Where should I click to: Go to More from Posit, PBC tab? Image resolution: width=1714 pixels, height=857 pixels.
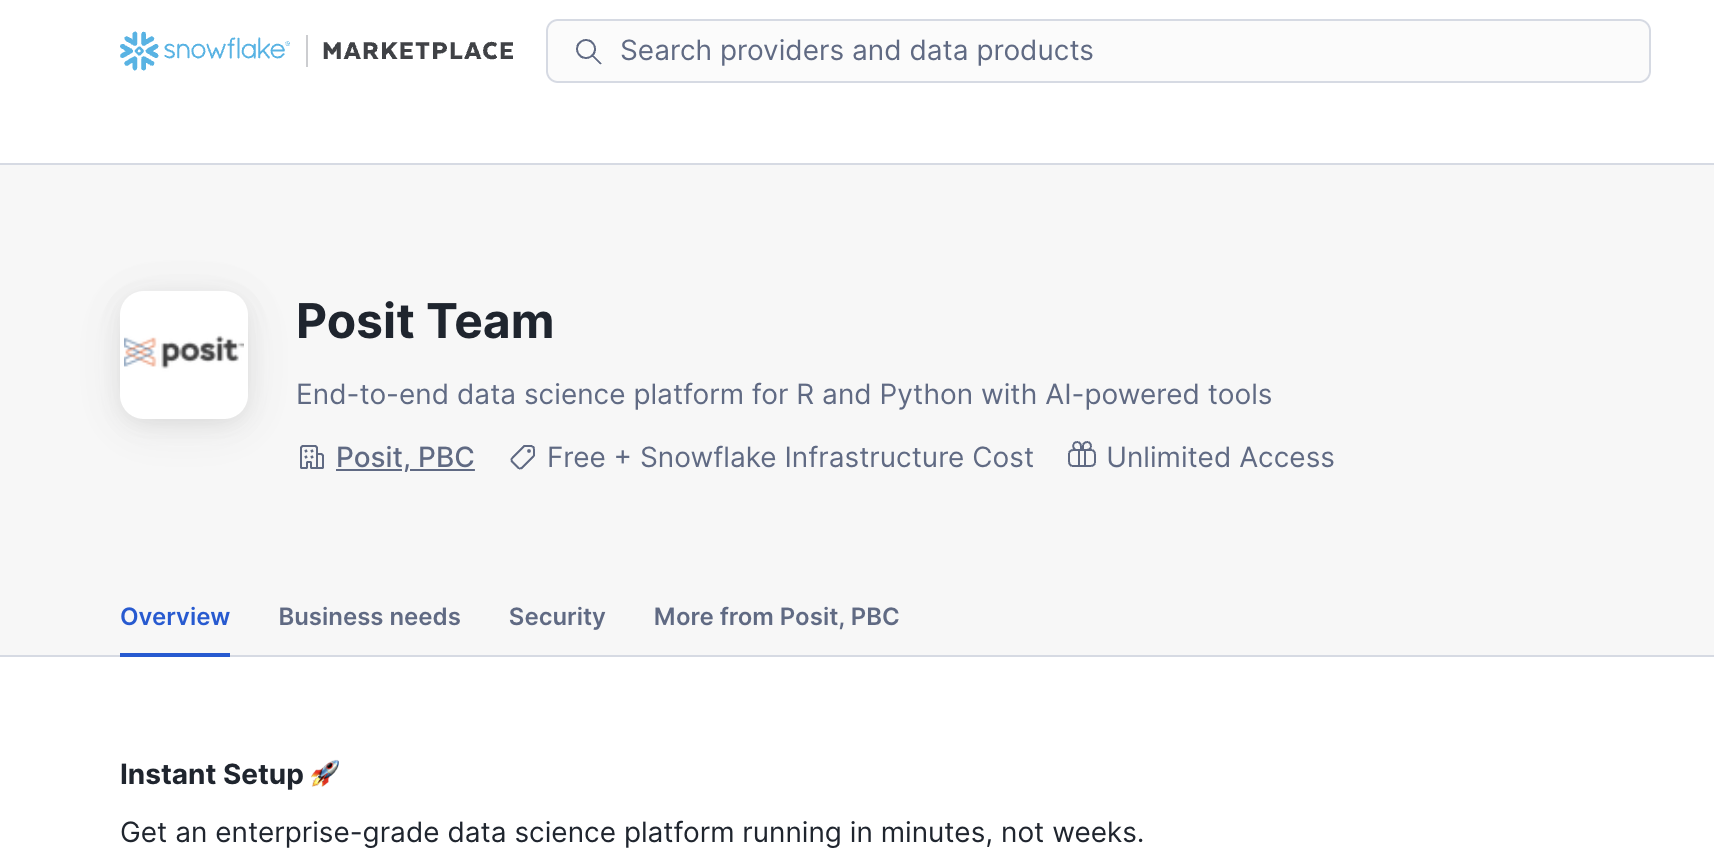(x=776, y=617)
